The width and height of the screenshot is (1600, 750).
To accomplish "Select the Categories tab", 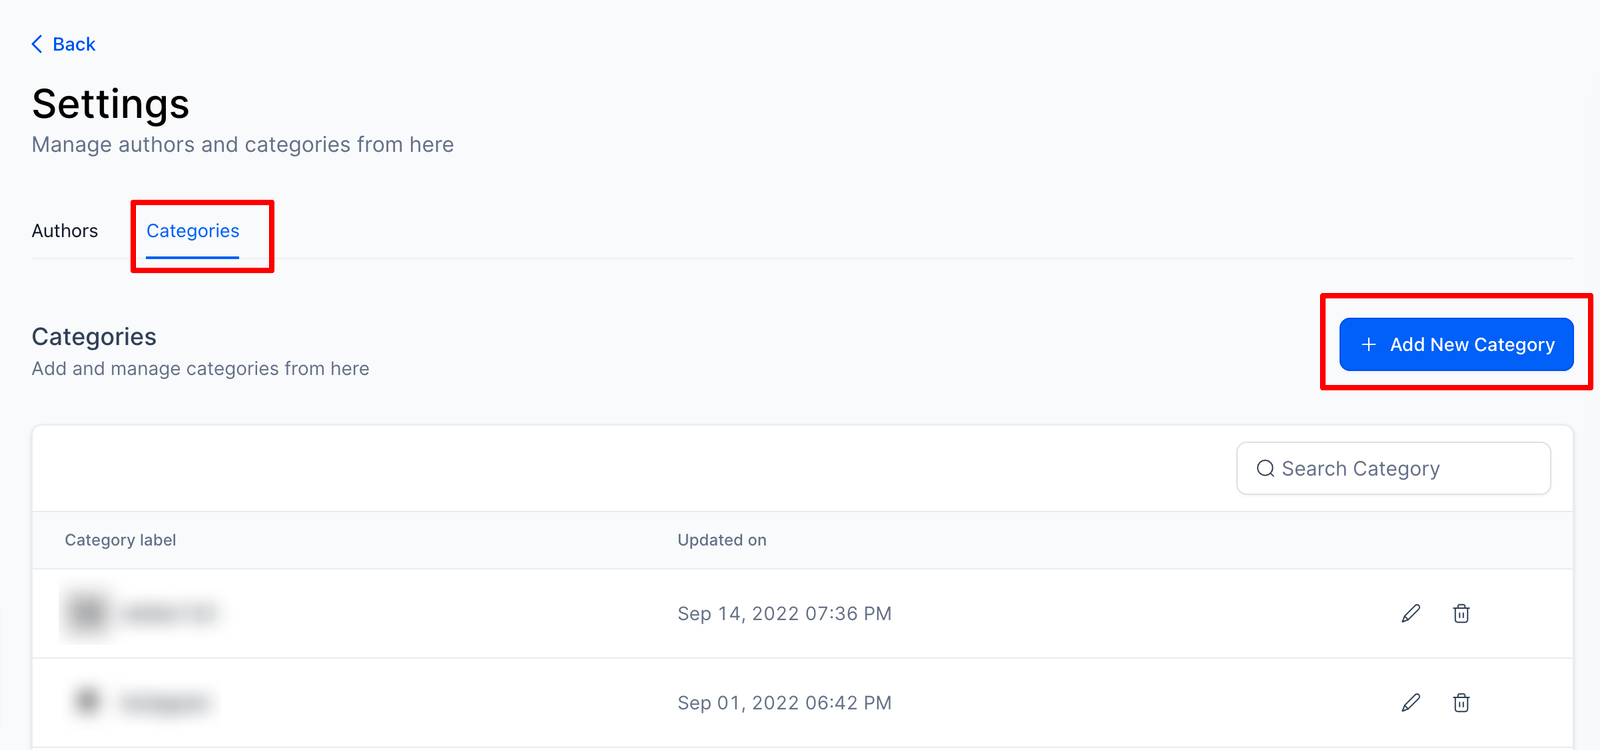I will point(193,231).
